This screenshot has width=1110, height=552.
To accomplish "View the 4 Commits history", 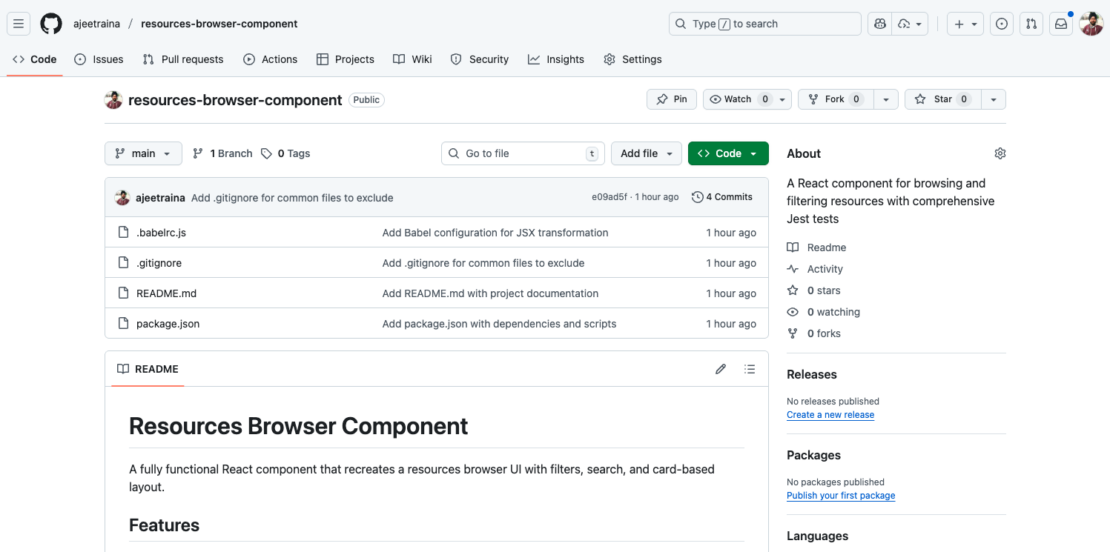I will coord(722,197).
